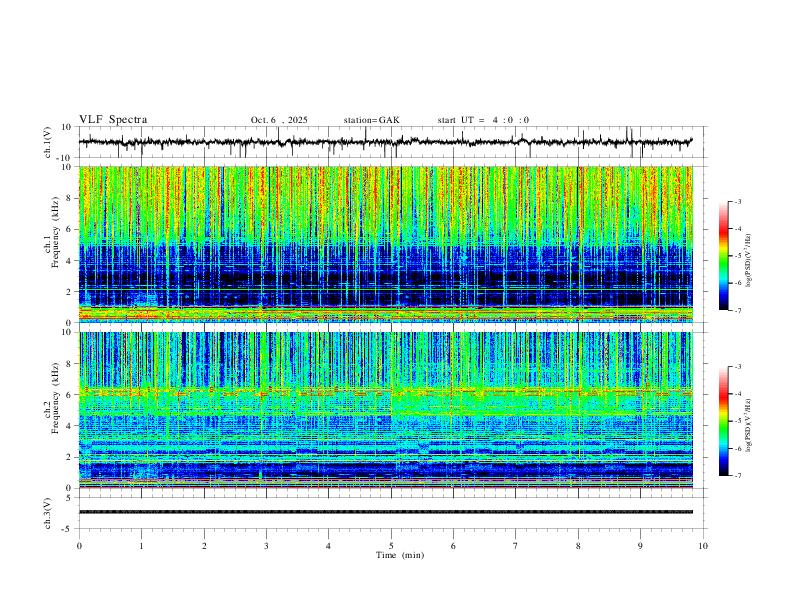Click the "VLF Spectra" plot title
This screenshot has height=612, width=792.
113,120
